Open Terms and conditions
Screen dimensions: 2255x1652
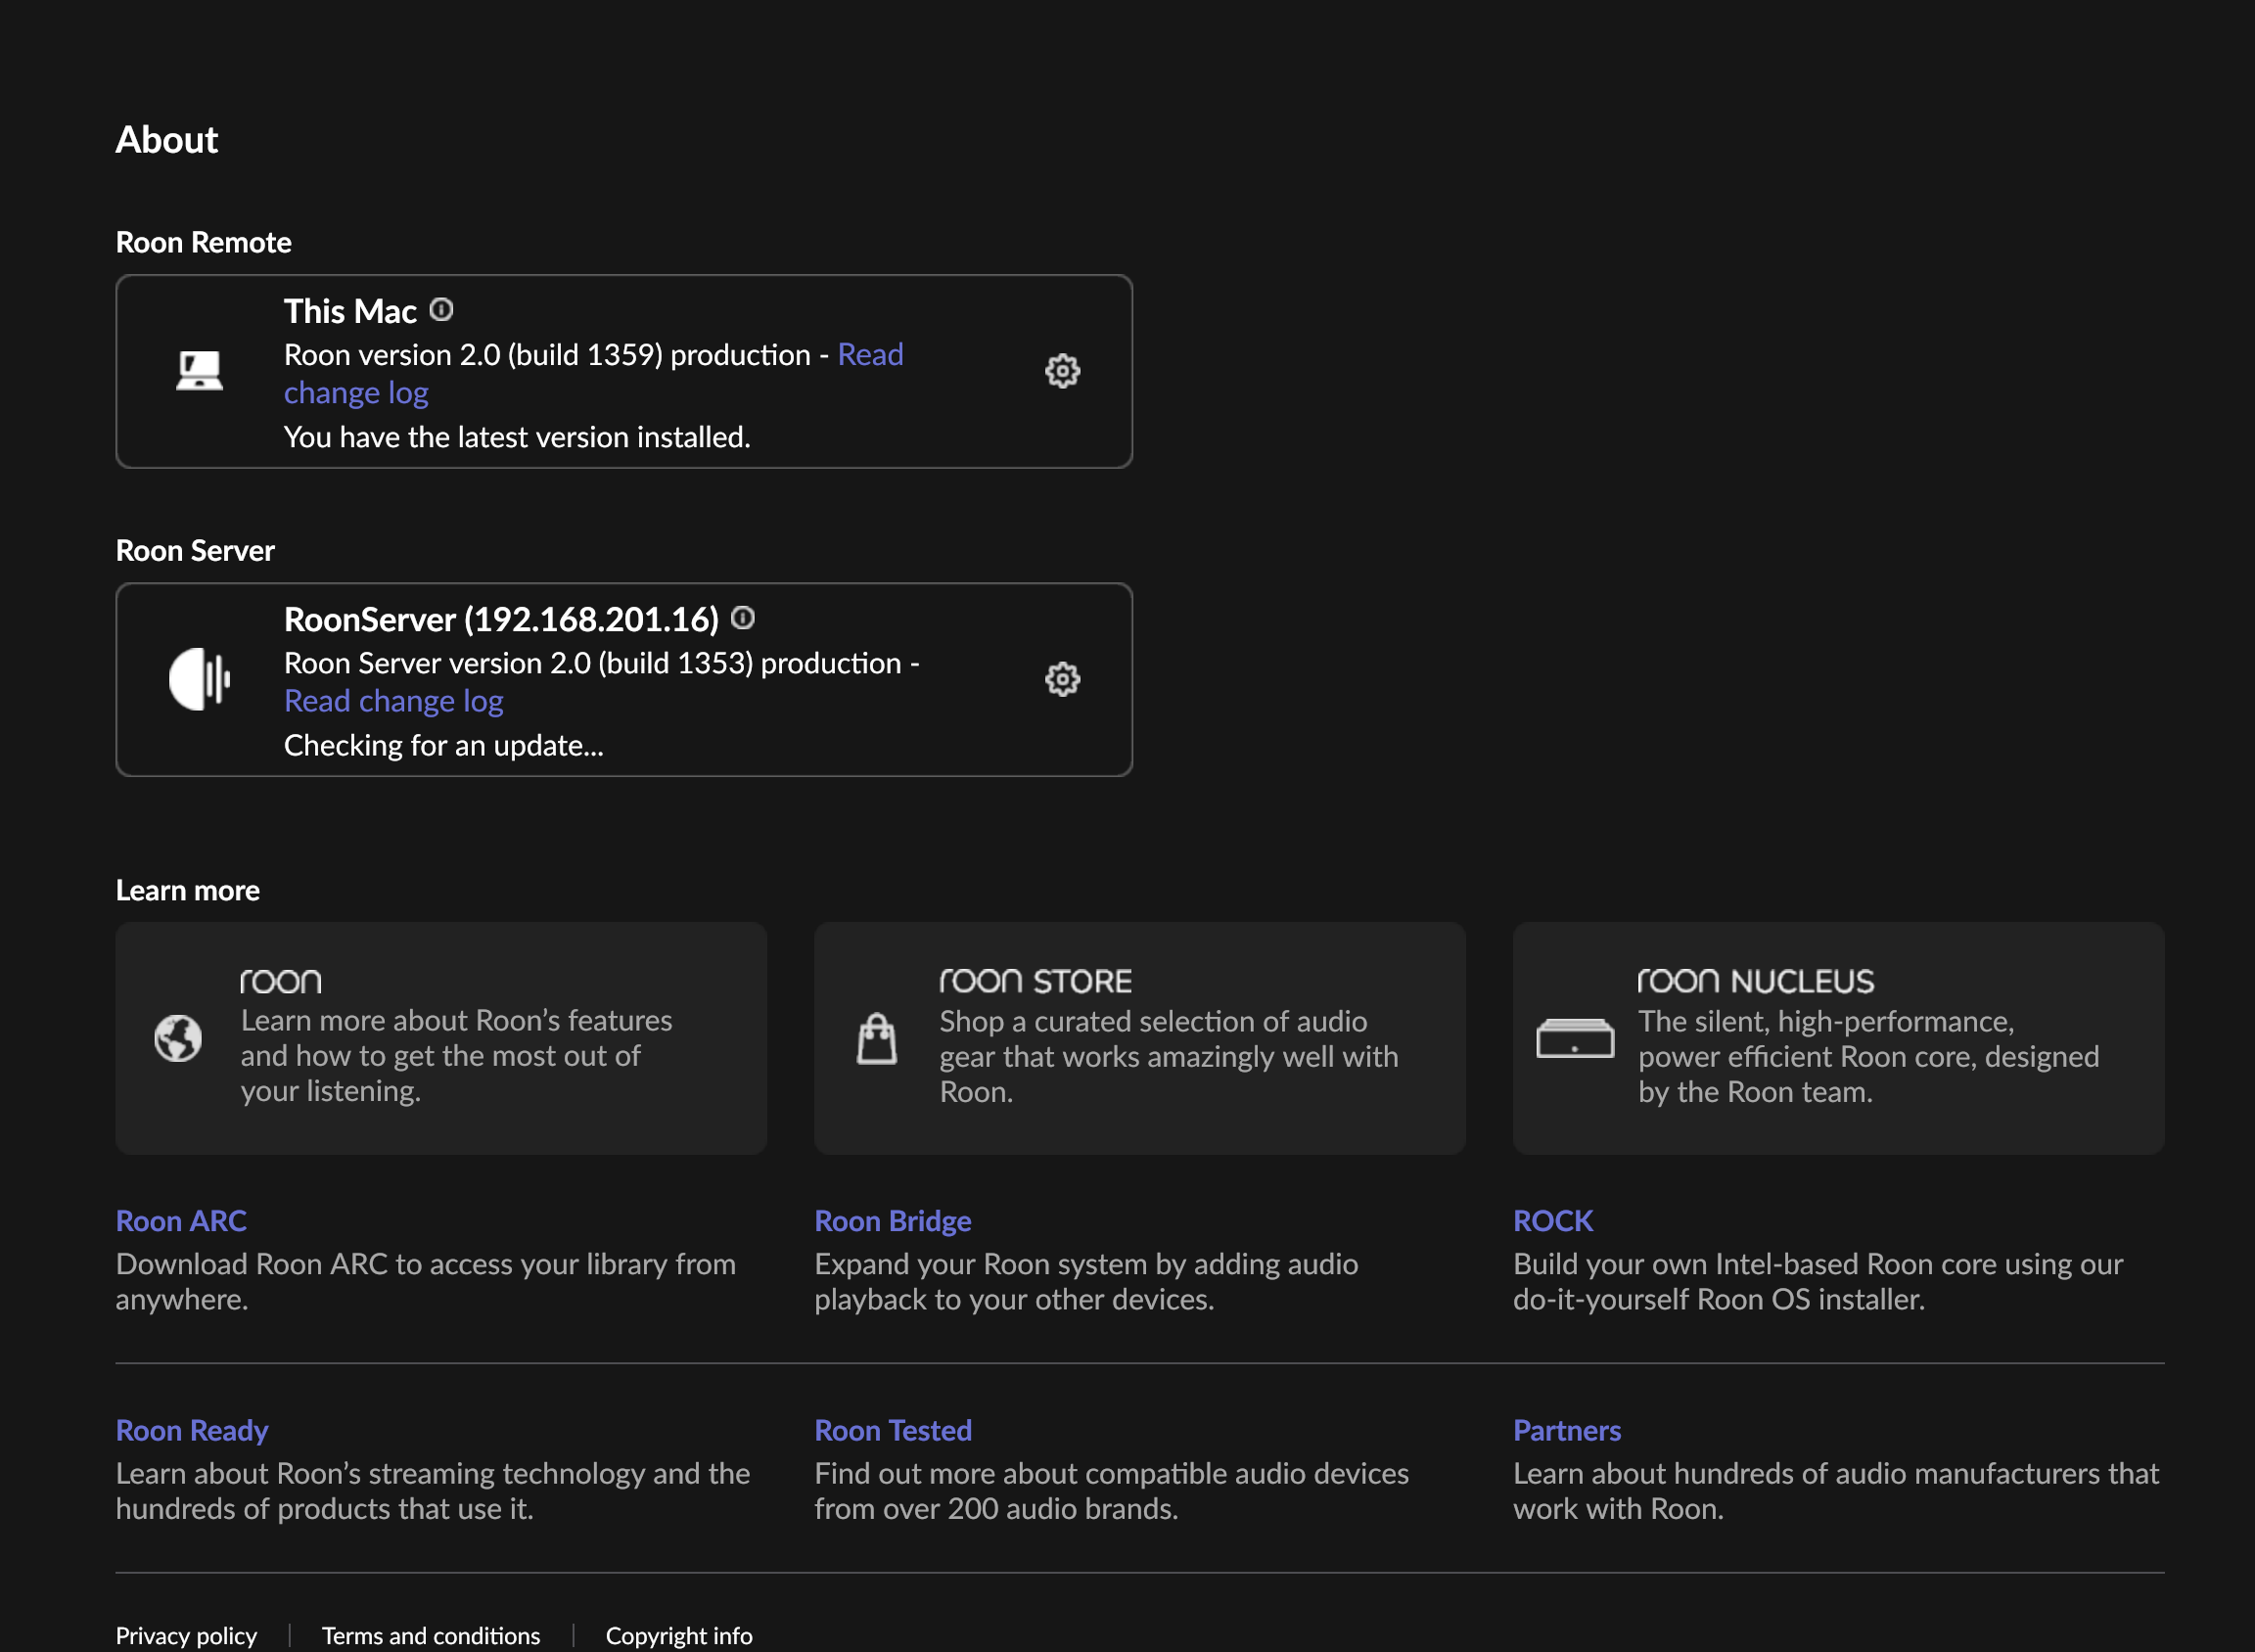click(431, 1635)
